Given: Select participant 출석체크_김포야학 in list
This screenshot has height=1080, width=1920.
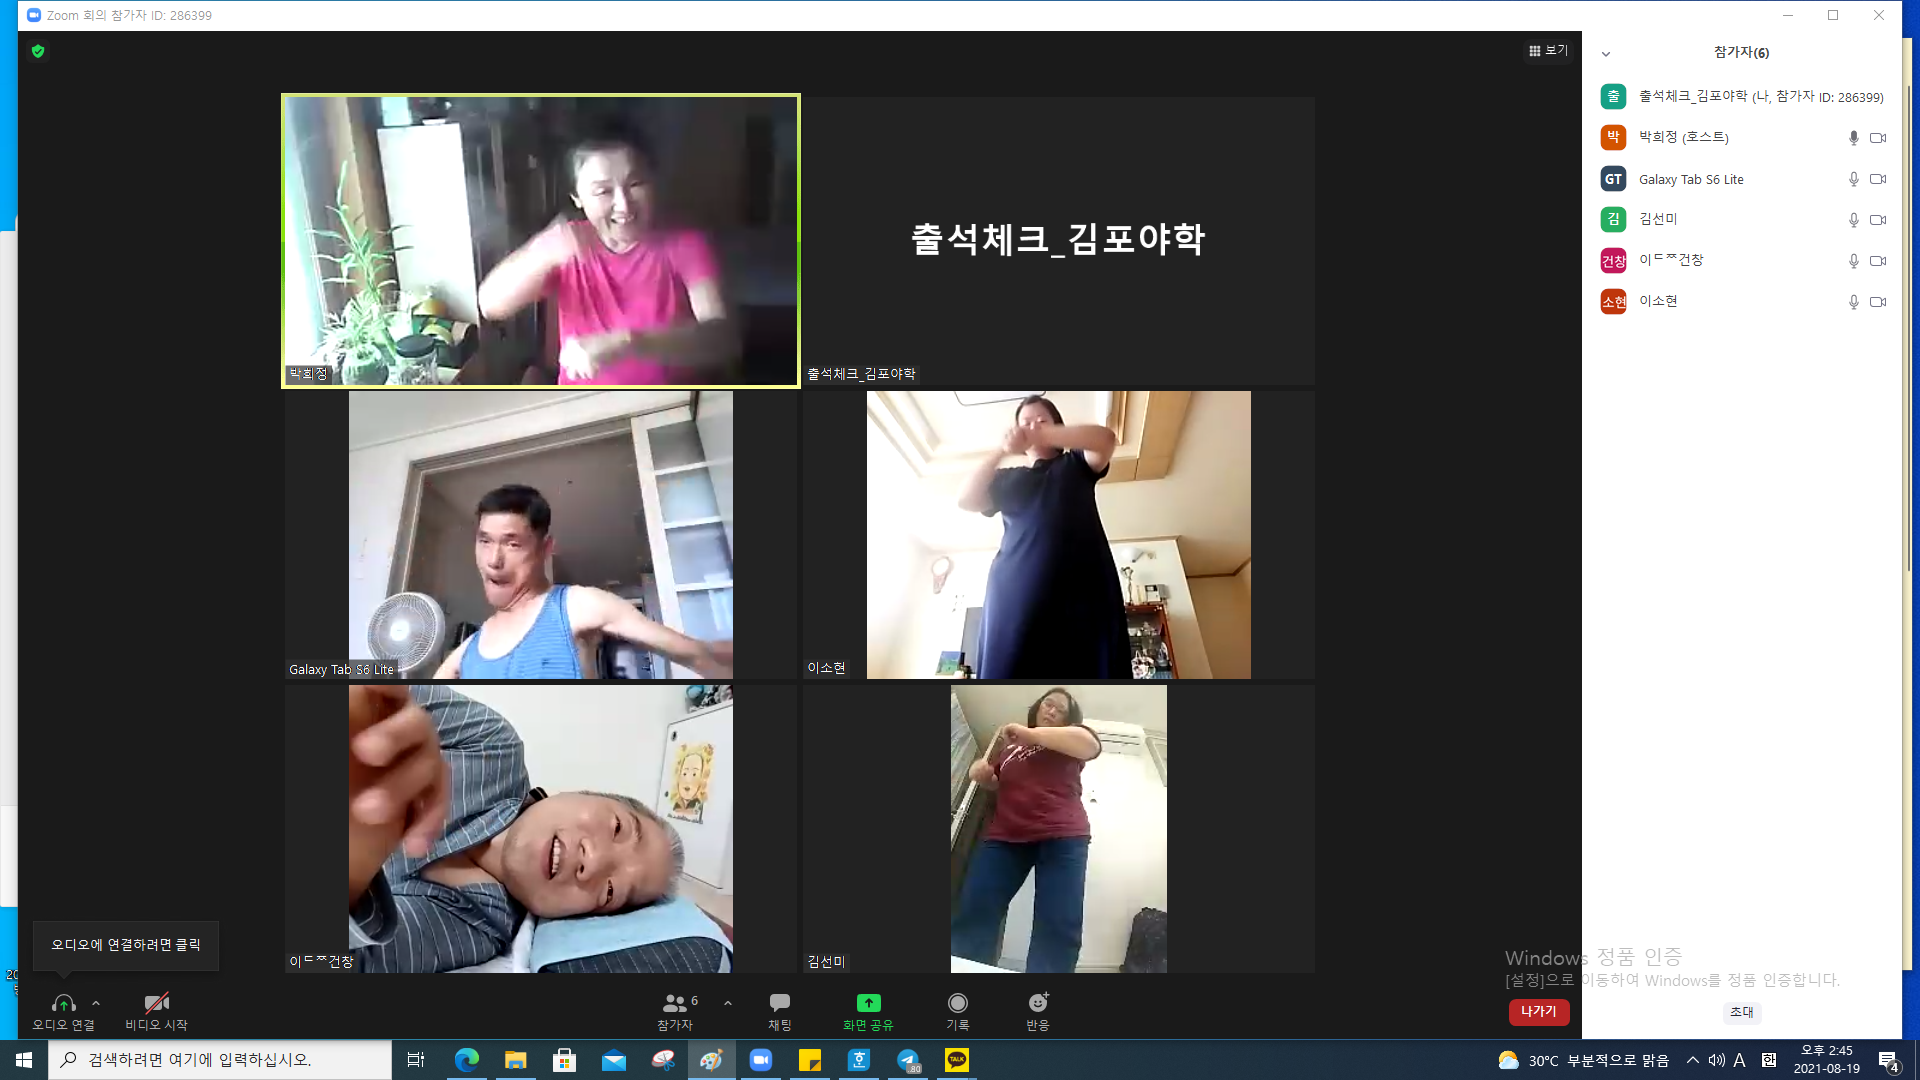Looking at the screenshot, I should (x=1742, y=97).
